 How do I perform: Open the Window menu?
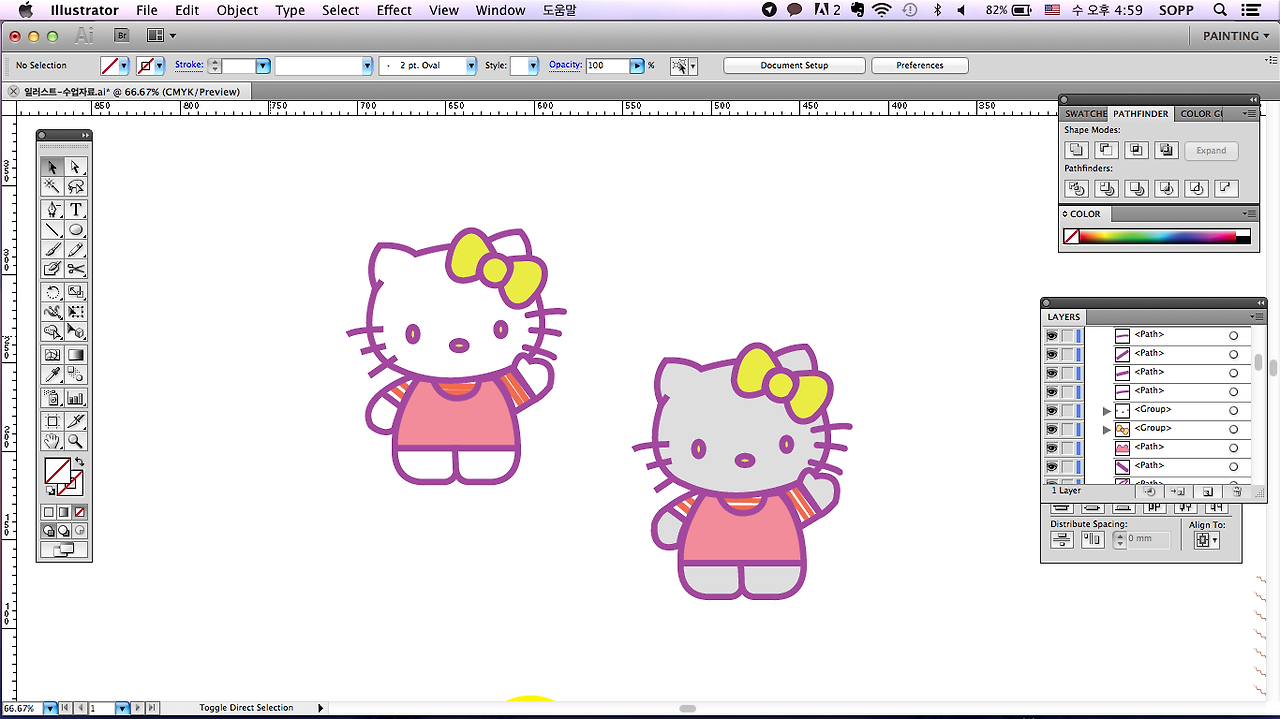[500, 10]
